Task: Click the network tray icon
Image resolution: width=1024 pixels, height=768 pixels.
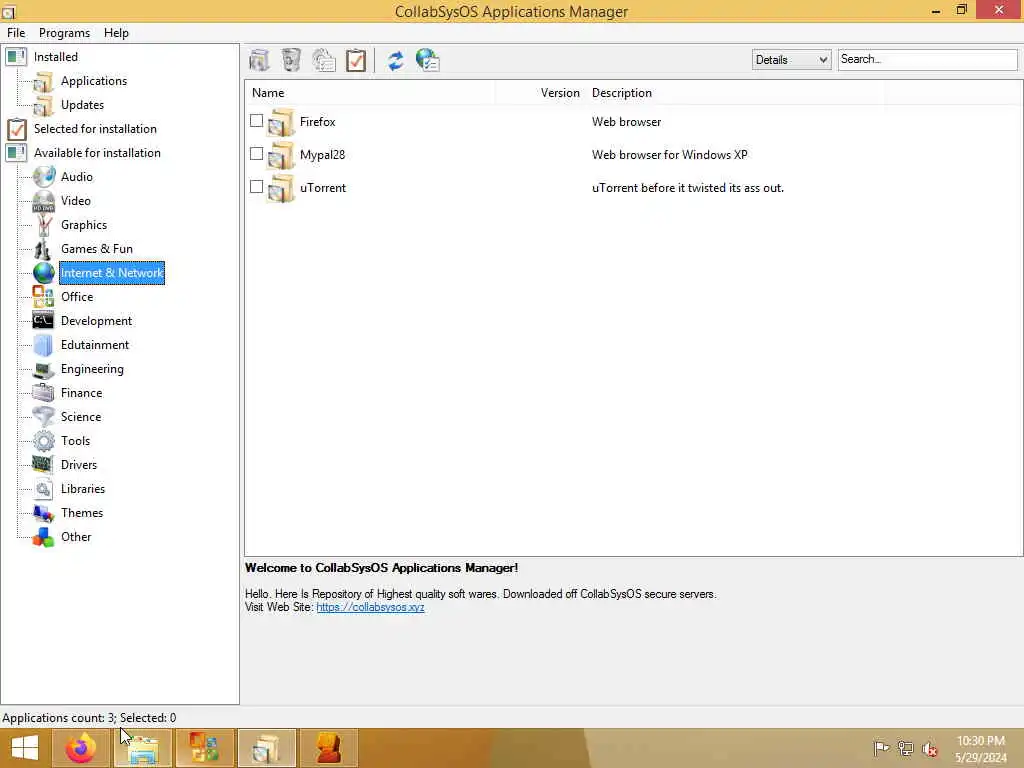Action: tap(905, 748)
